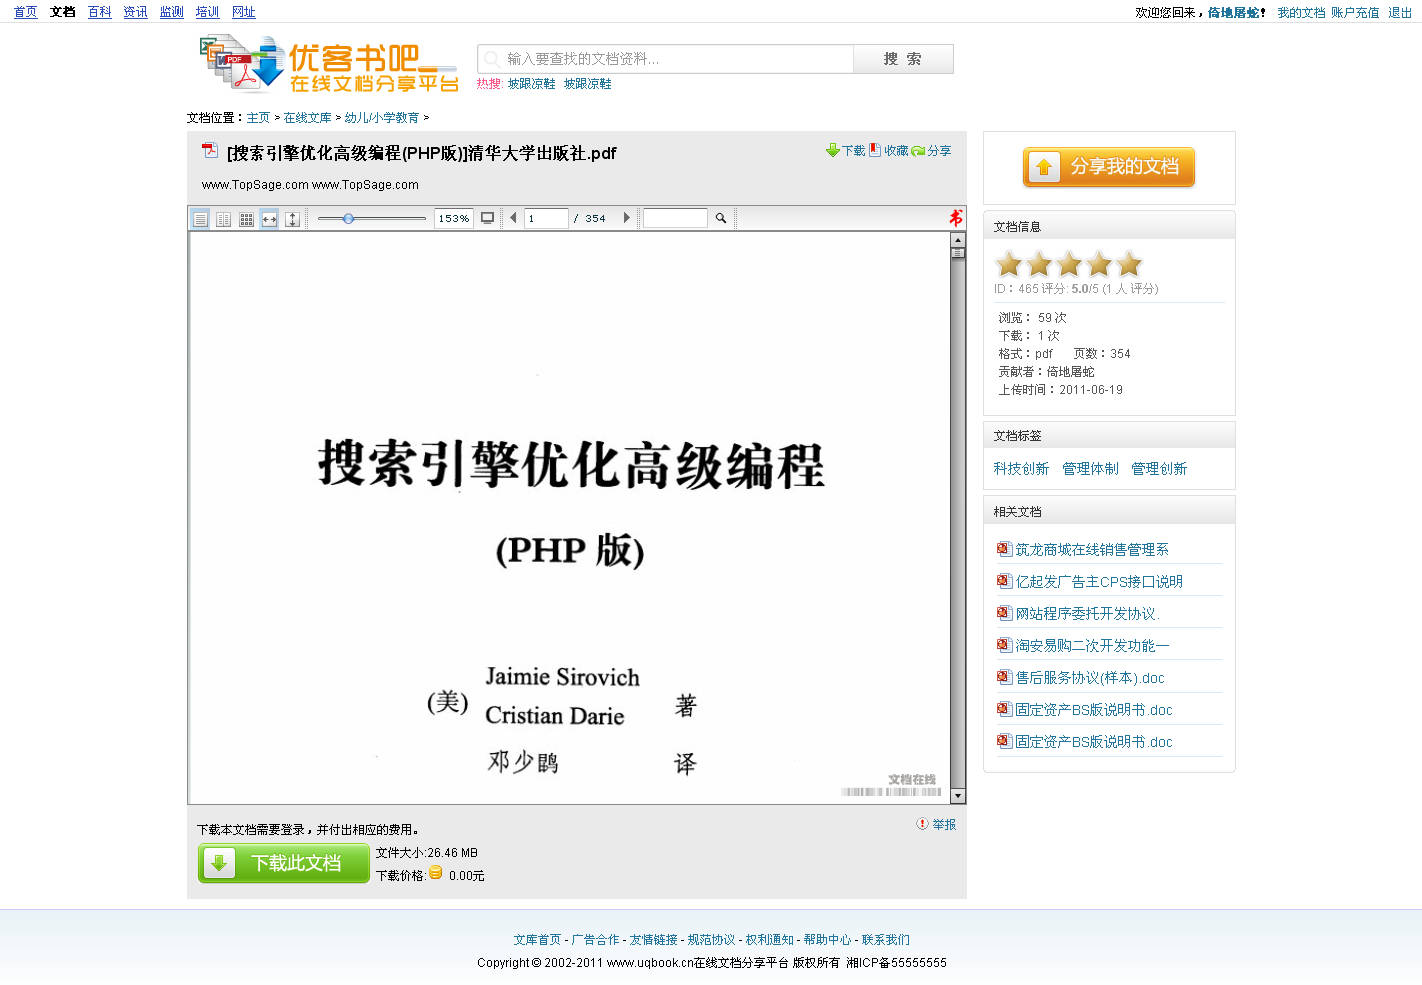Switch viewer to single page view
1422x985 pixels.
(201, 219)
